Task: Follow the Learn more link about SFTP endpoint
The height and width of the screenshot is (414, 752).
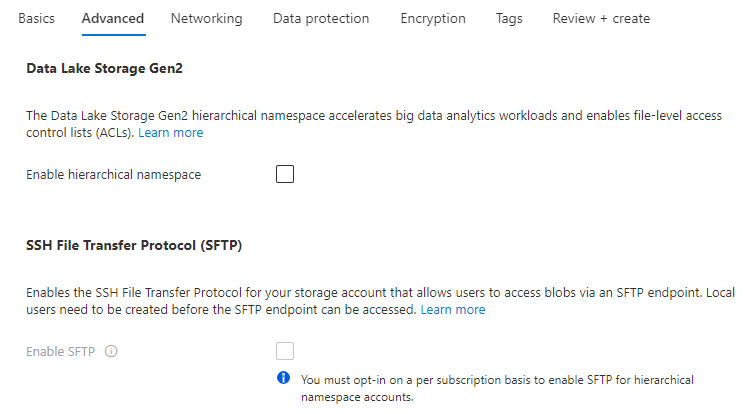Action: coord(453,310)
